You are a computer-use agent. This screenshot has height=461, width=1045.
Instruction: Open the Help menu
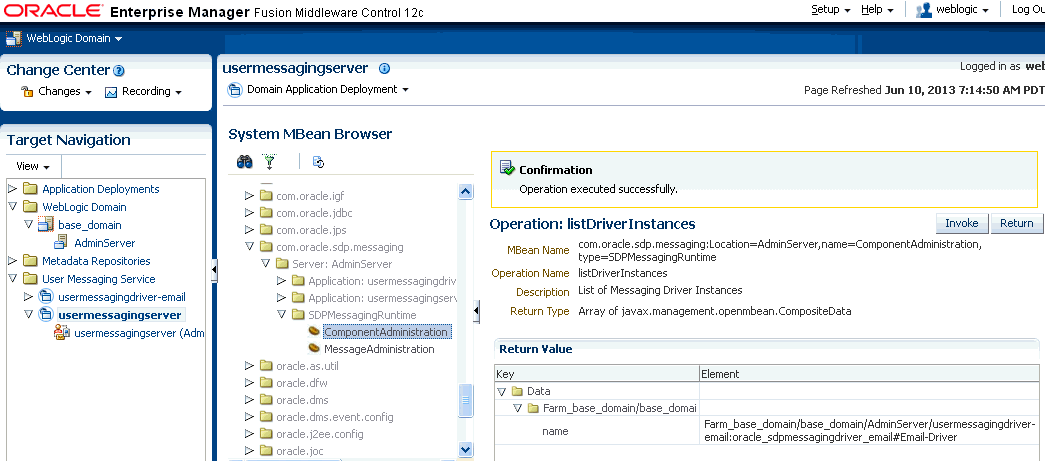click(877, 9)
